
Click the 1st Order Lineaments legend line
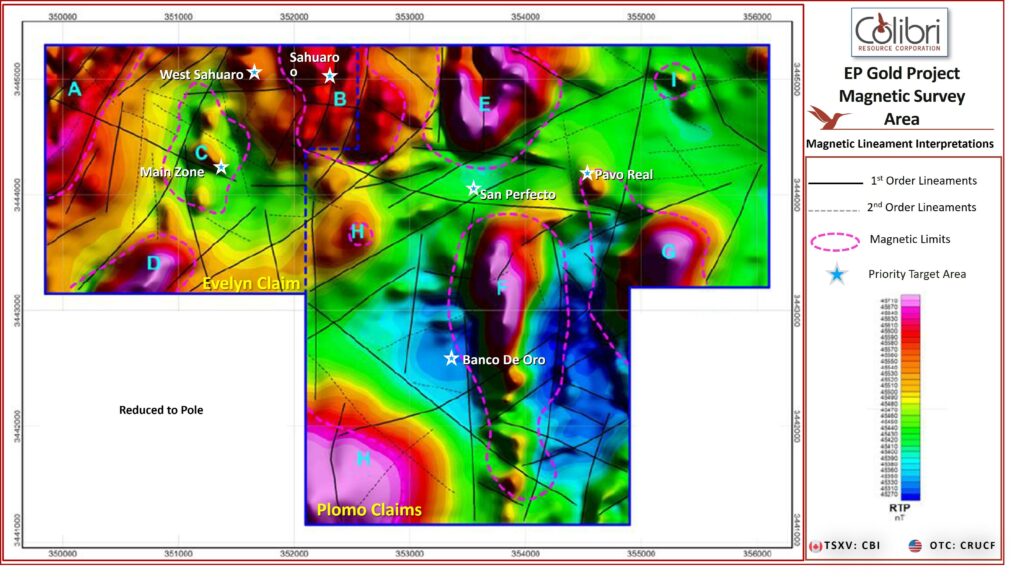click(x=835, y=182)
